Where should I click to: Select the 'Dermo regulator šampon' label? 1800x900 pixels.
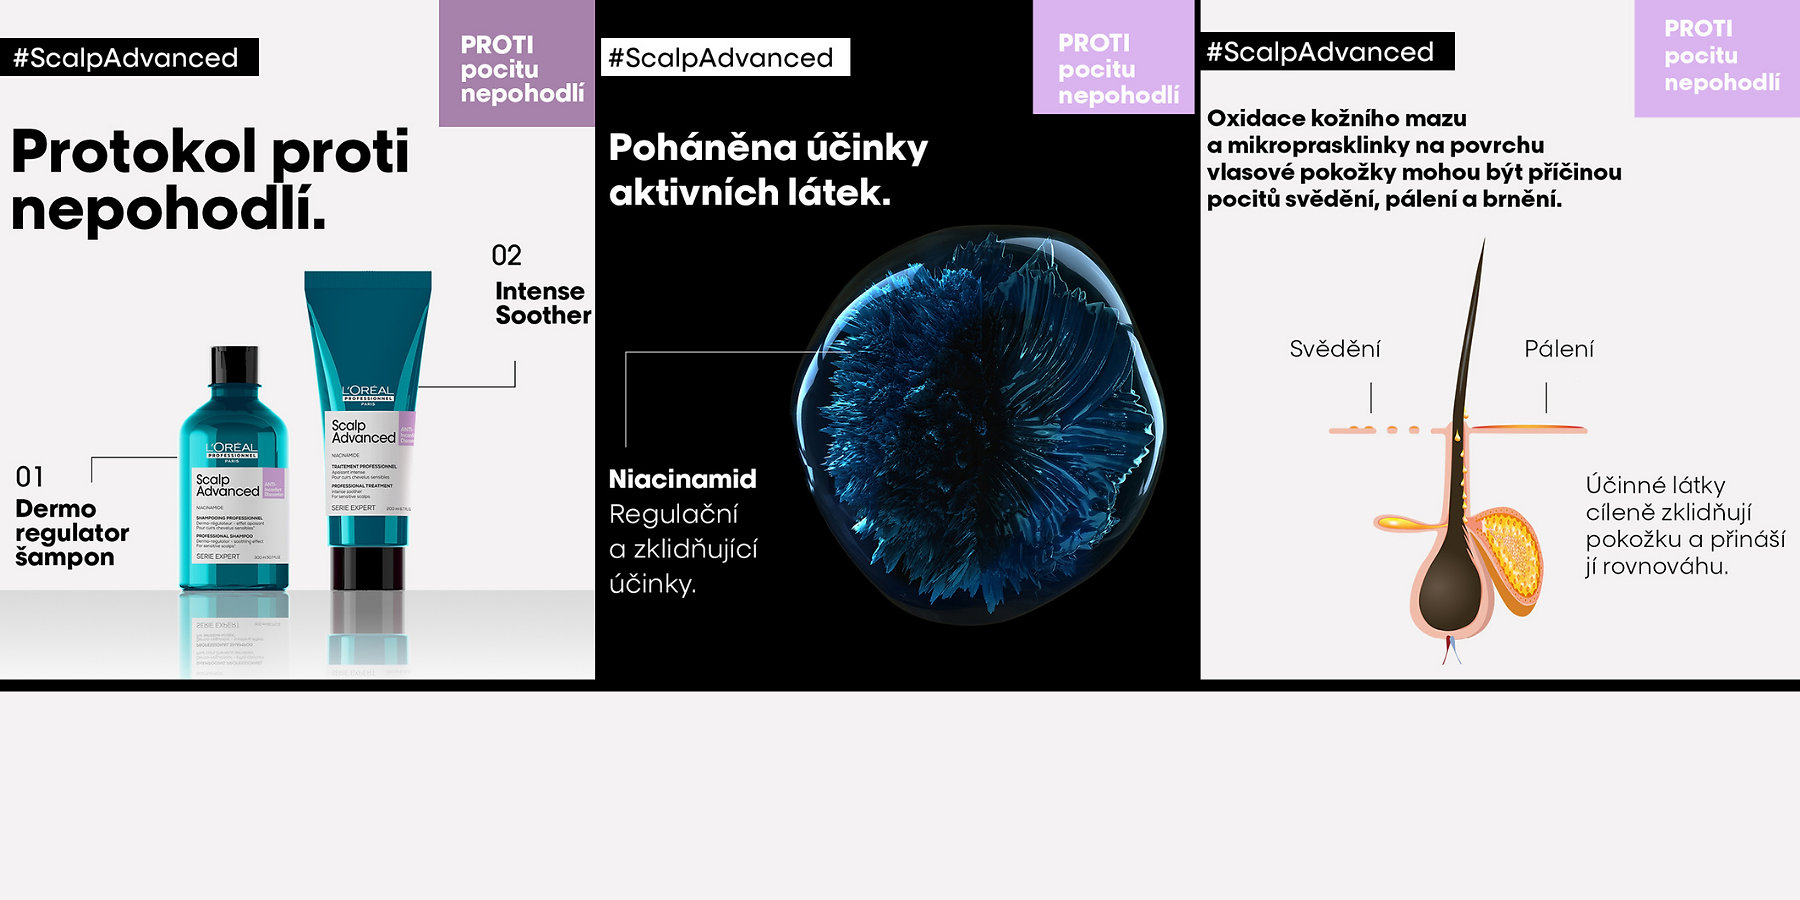point(70,532)
